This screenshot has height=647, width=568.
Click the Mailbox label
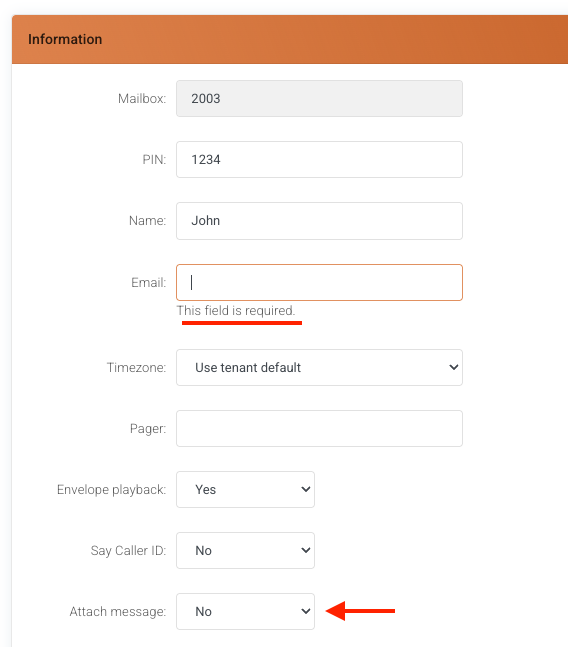tap(142, 99)
